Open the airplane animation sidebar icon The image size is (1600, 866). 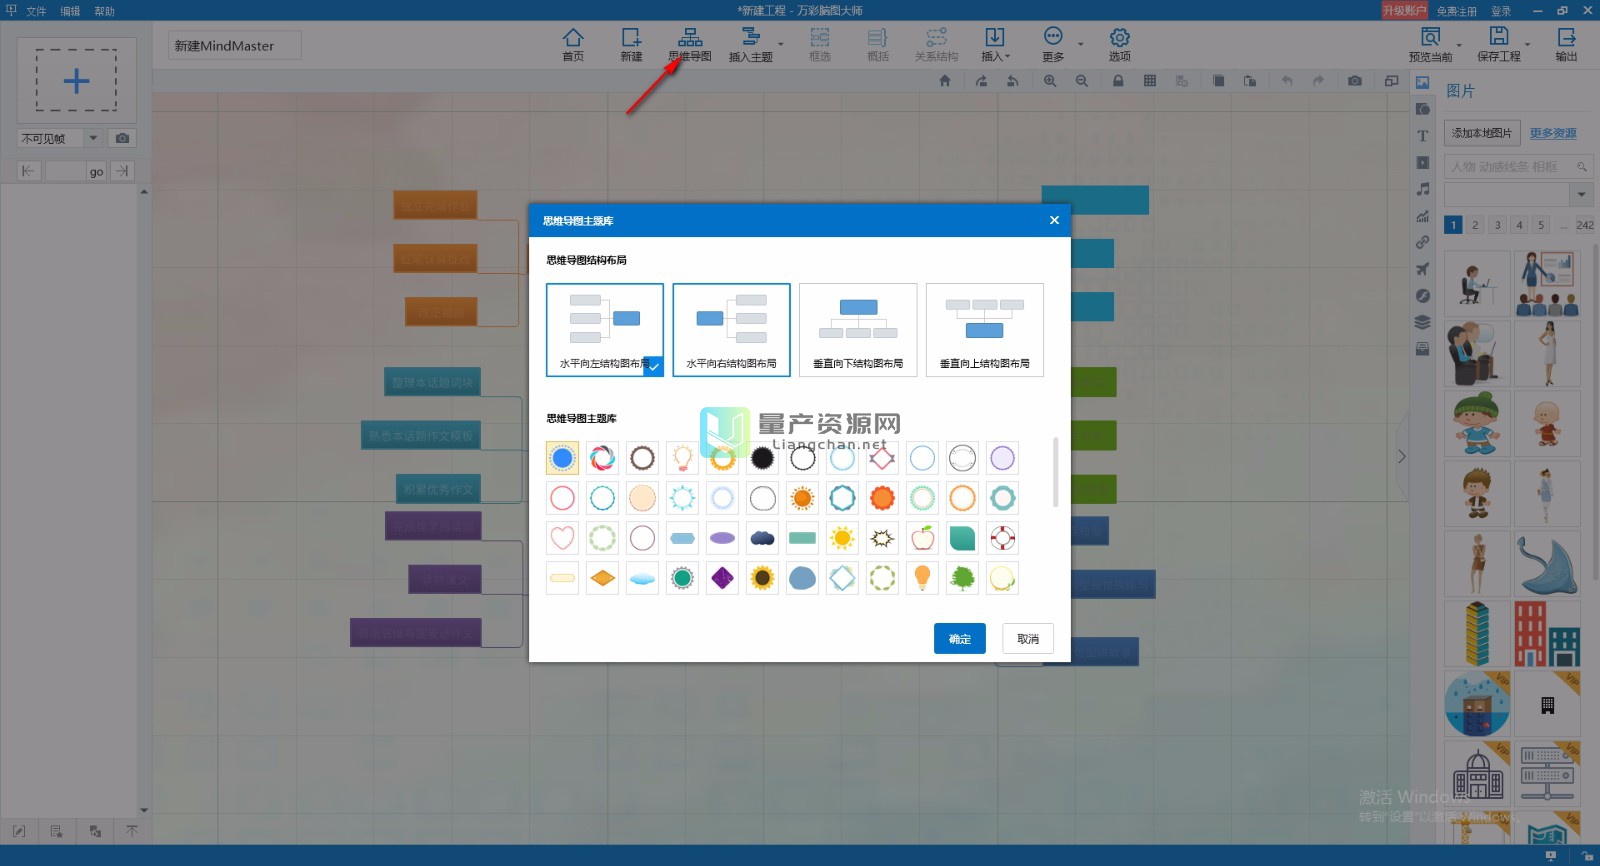pos(1422,269)
